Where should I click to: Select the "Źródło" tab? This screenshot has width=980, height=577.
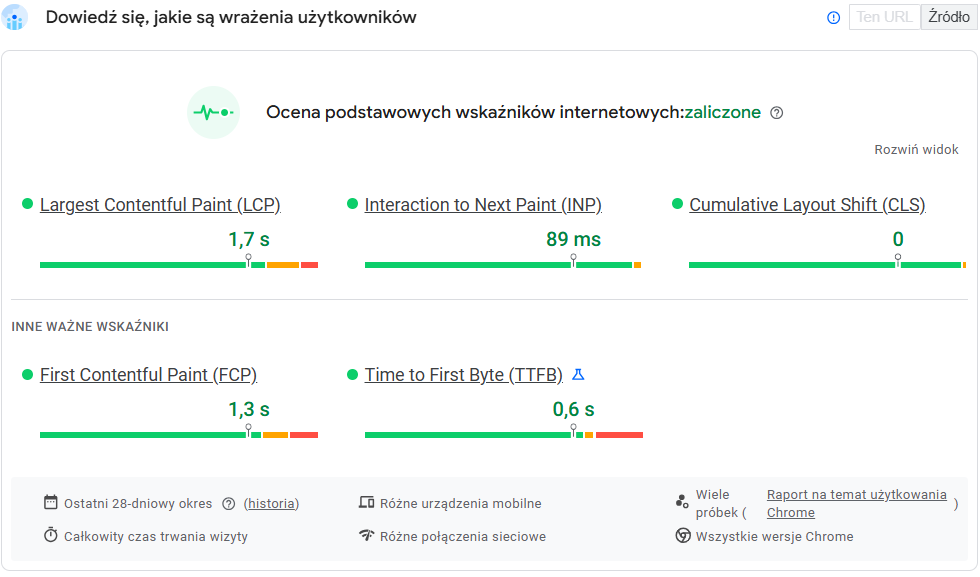coord(948,17)
